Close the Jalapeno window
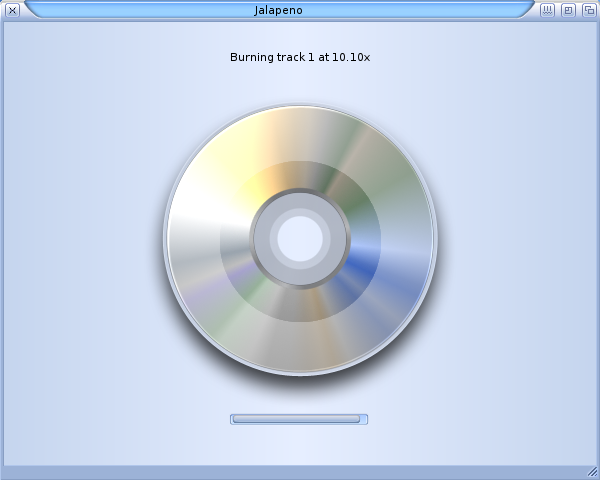The width and height of the screenshot is (600, 480). coord(12,10)
